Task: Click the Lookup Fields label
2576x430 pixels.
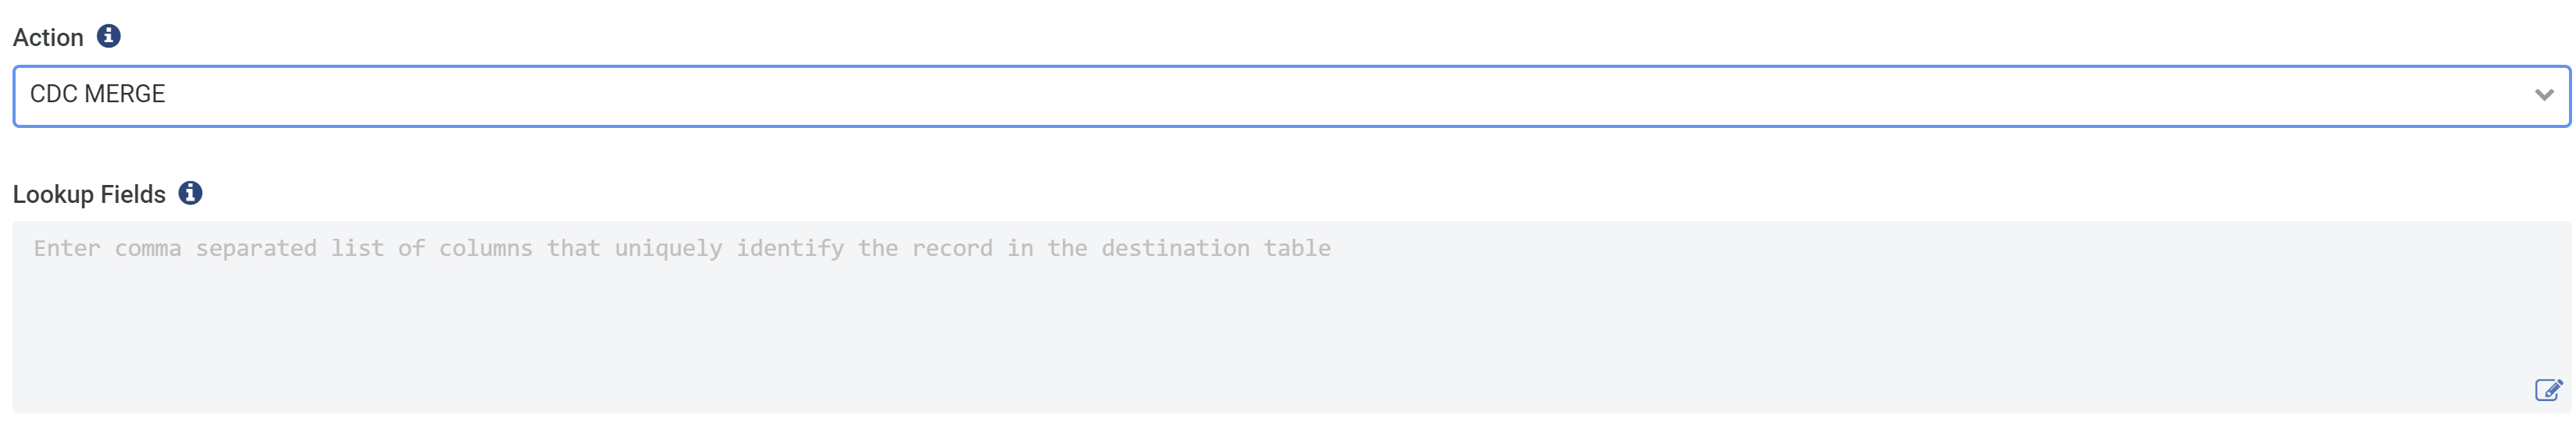Action: point(89,194)
